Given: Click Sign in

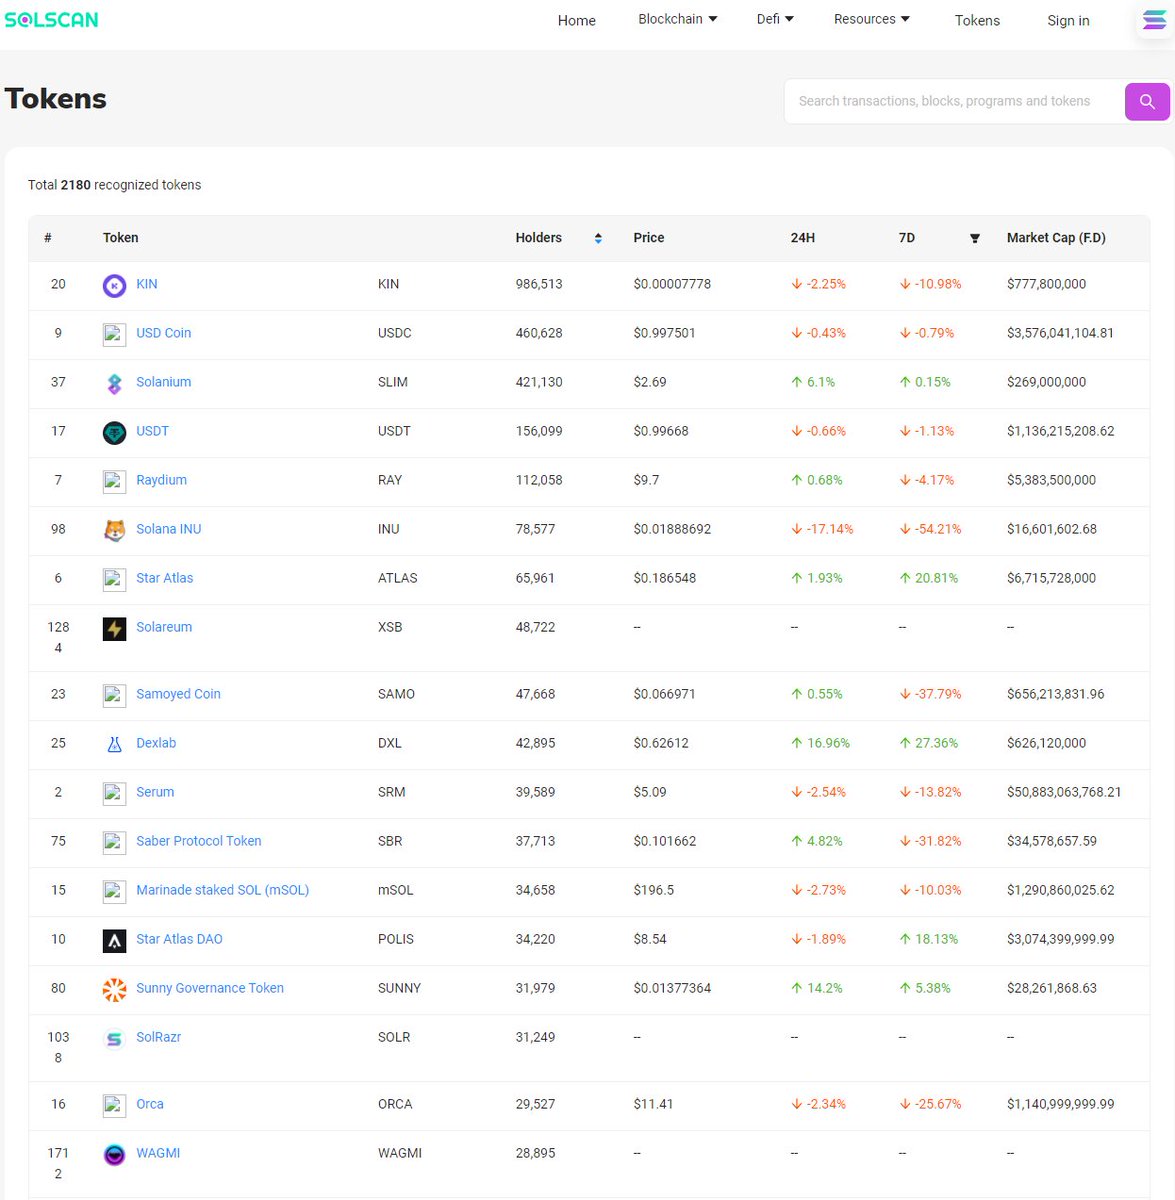Looking at the screenshot, I should pyautogui.click(x=1068, y=20).
